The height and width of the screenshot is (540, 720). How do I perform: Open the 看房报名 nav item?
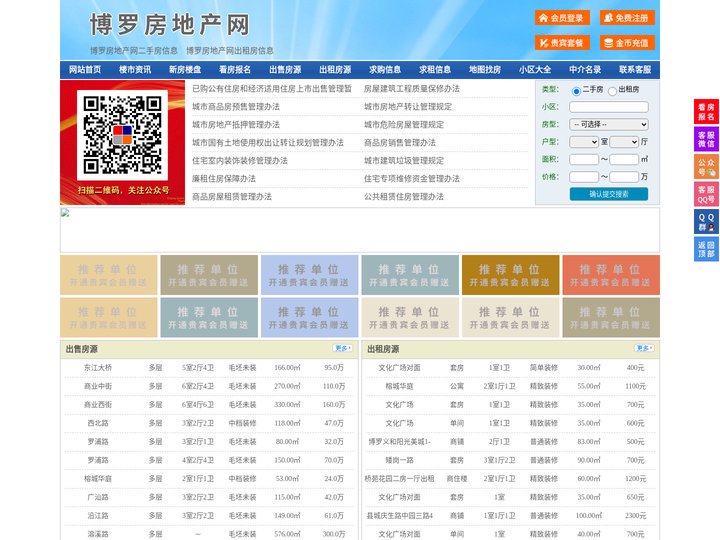coord(235,70)
